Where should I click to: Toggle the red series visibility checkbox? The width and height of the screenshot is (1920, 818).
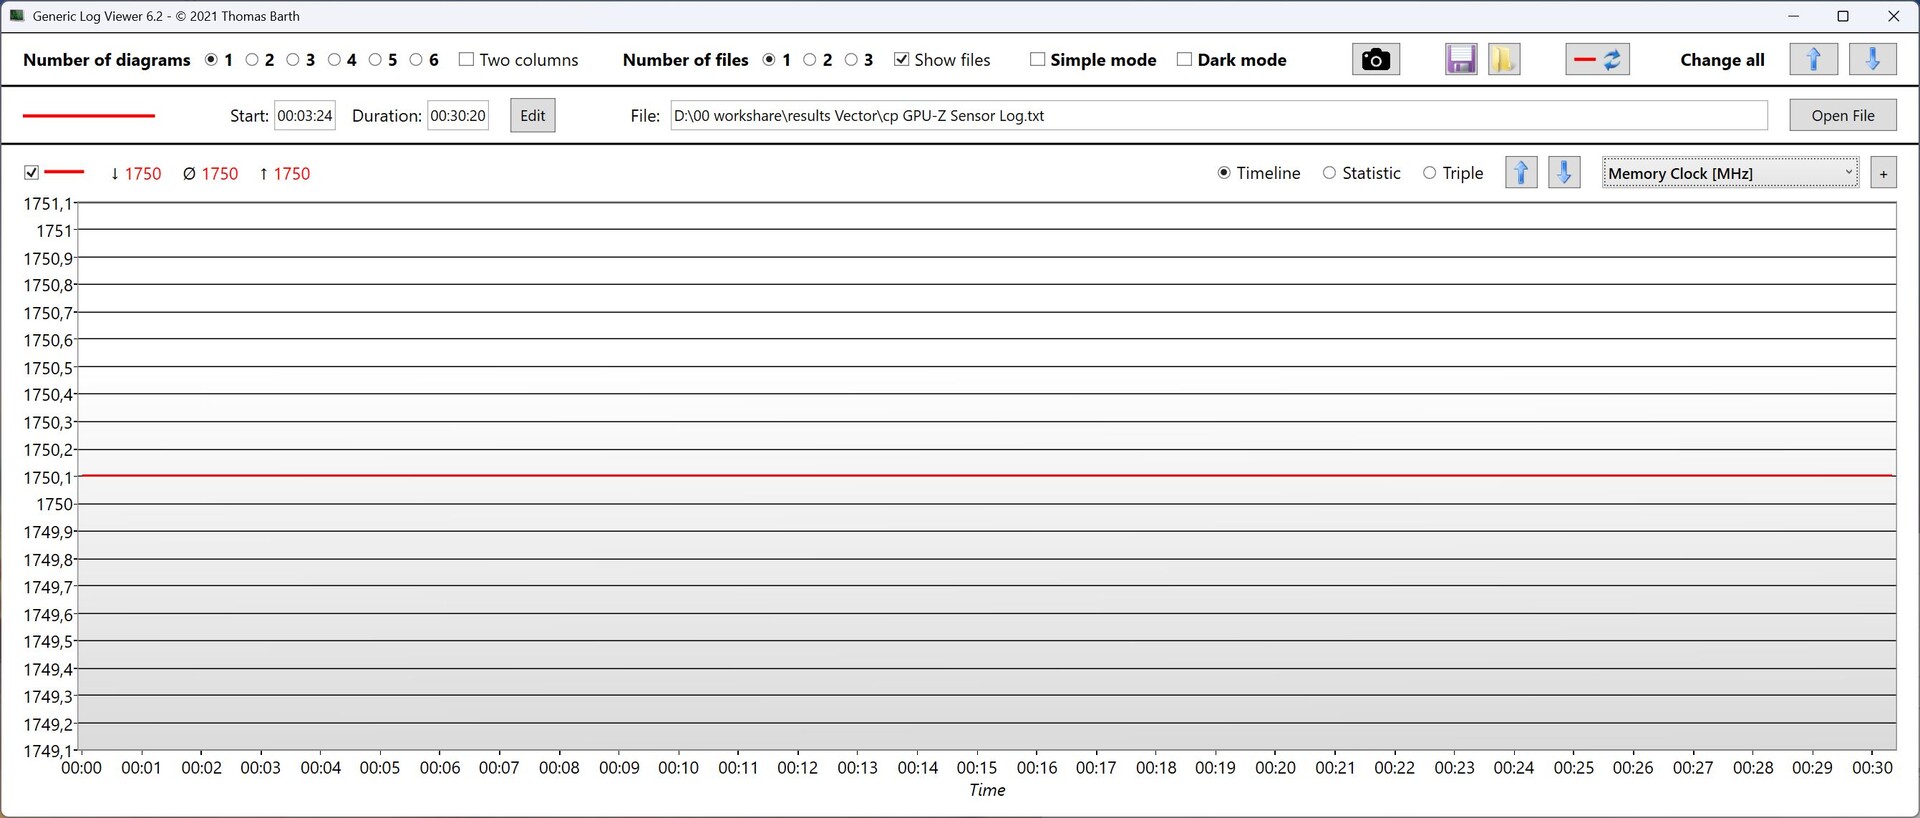(31, 173)
